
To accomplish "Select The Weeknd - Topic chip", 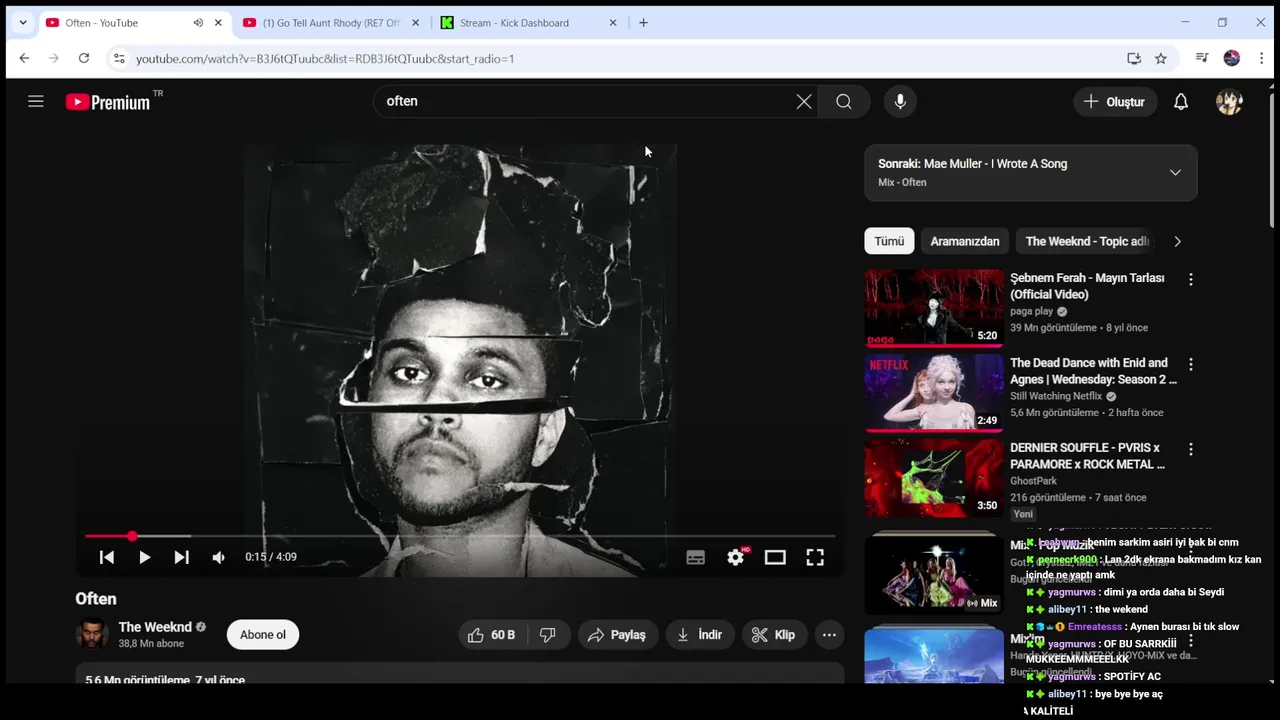I will tap(1087, 241).
